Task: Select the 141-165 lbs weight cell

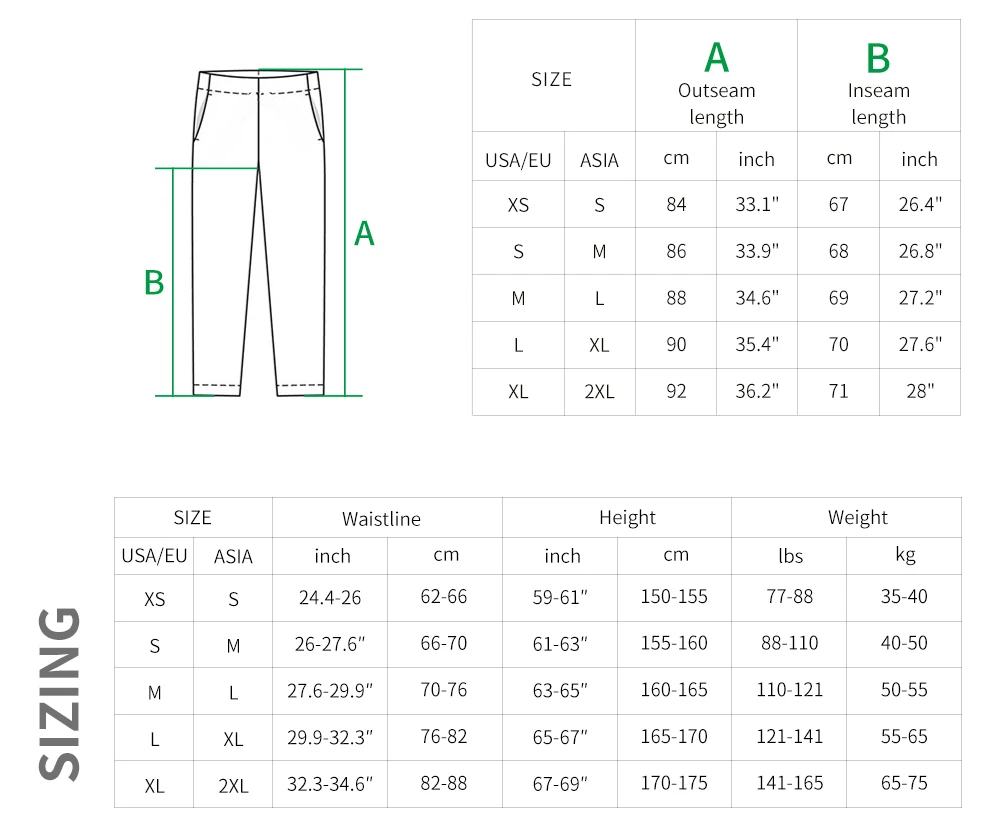Action: 789,784
